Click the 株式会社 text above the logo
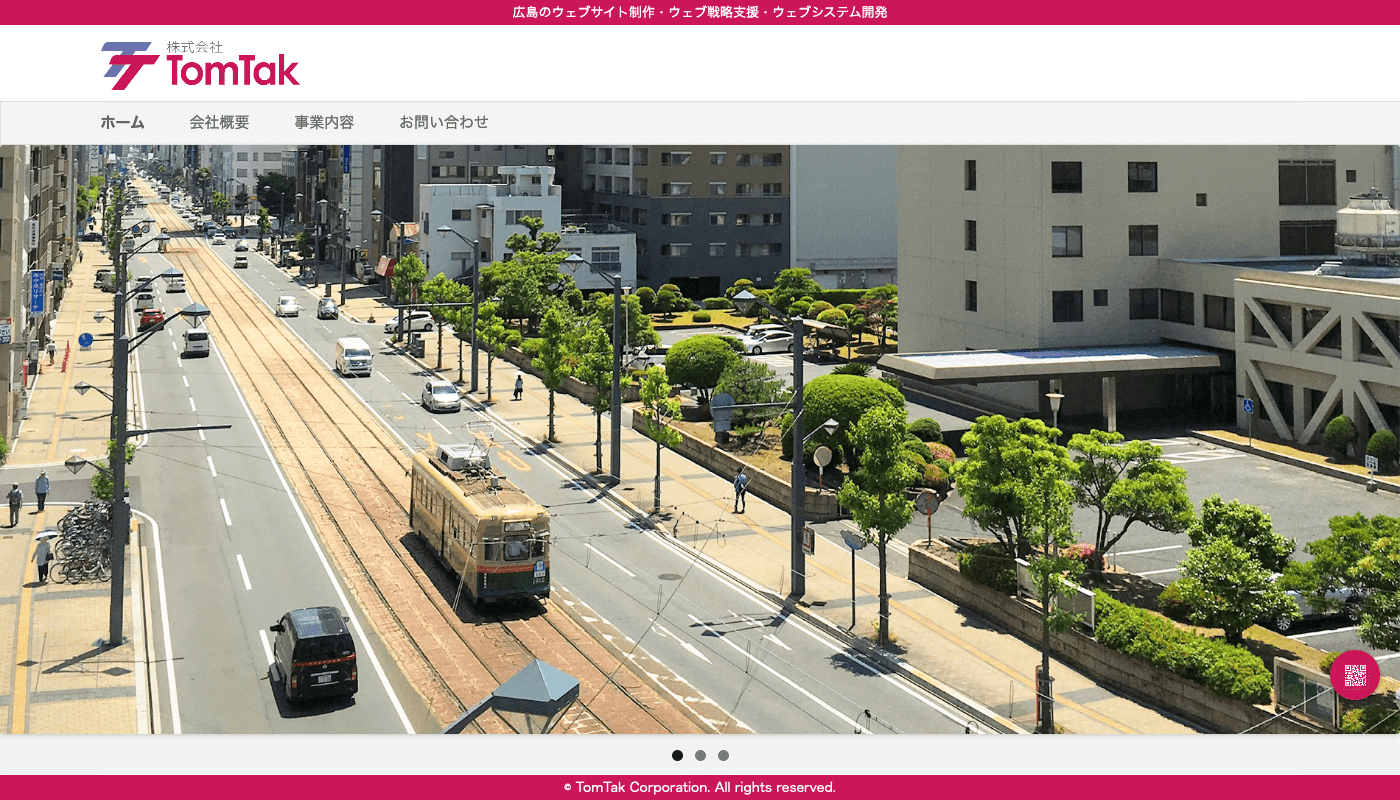Viewport: 1400px width, 800px height. click(194, 47)
